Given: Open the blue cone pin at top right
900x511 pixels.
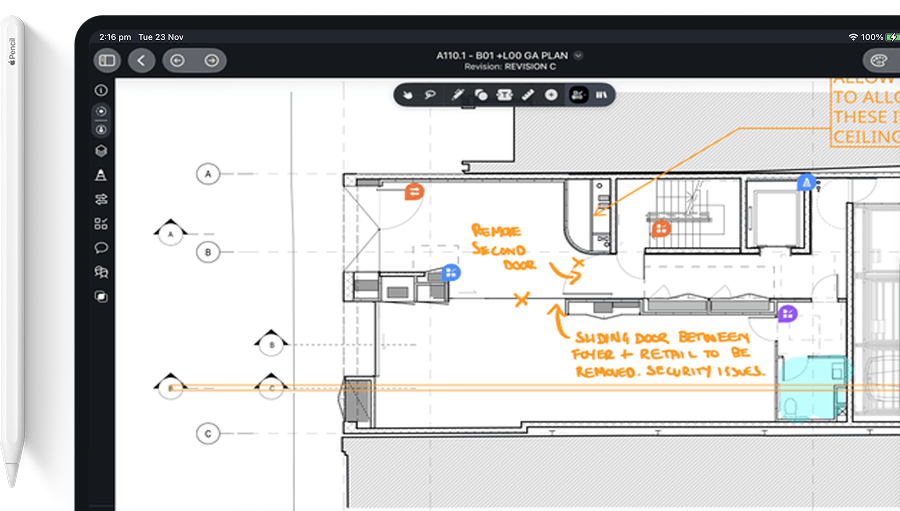Looking at the screenshot, I should (x=806, y=183).
